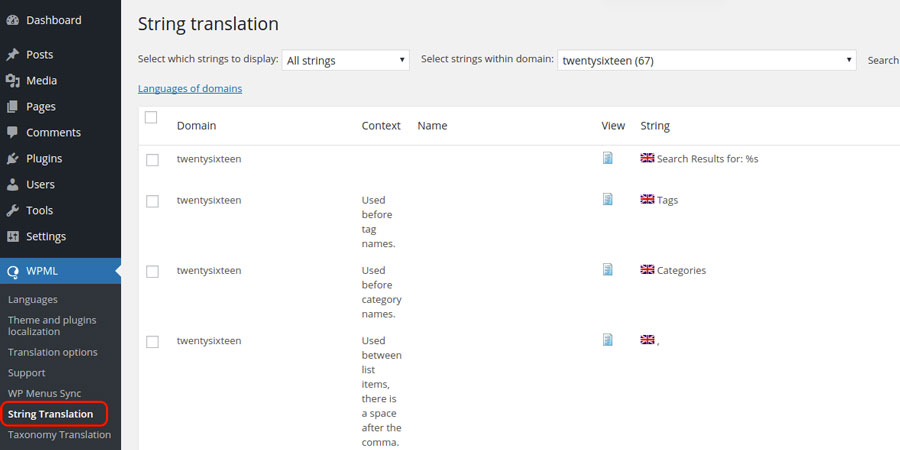
Task: Click view icon in the comma string row
Action: pyautogui.click(x=608, y=340)
